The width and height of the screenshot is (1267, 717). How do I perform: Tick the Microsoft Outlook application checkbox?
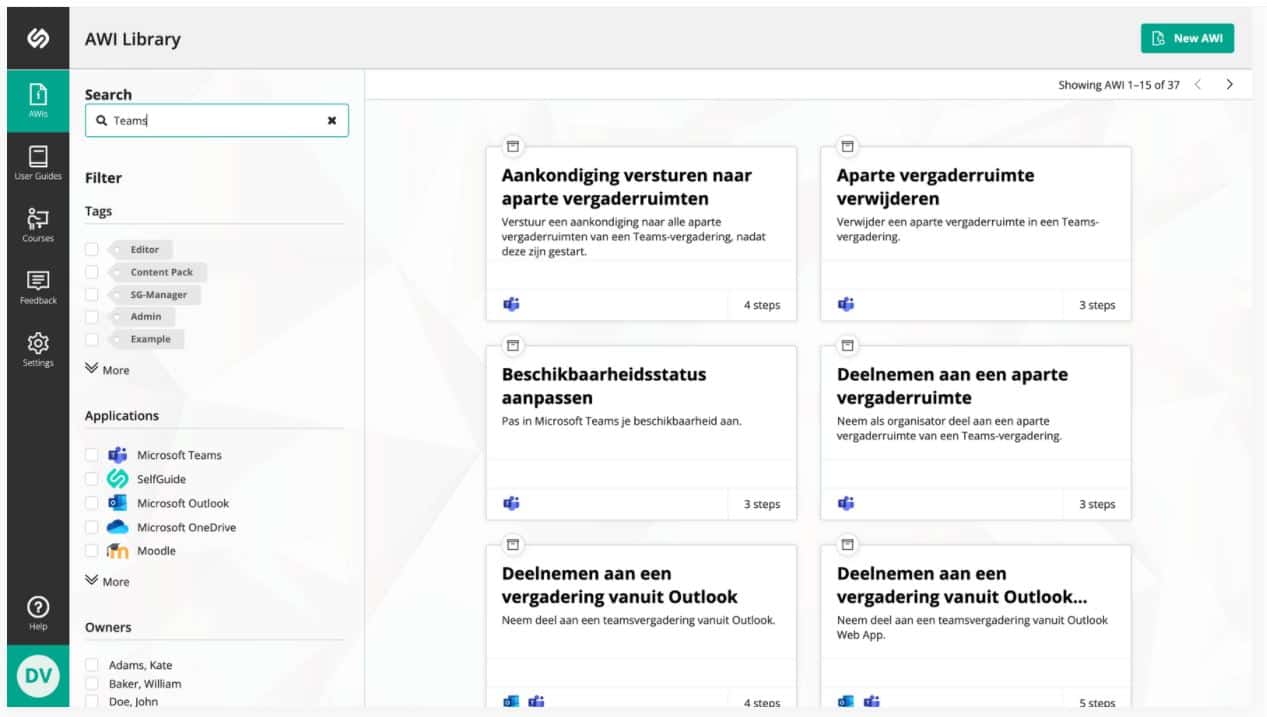point(92,503)
